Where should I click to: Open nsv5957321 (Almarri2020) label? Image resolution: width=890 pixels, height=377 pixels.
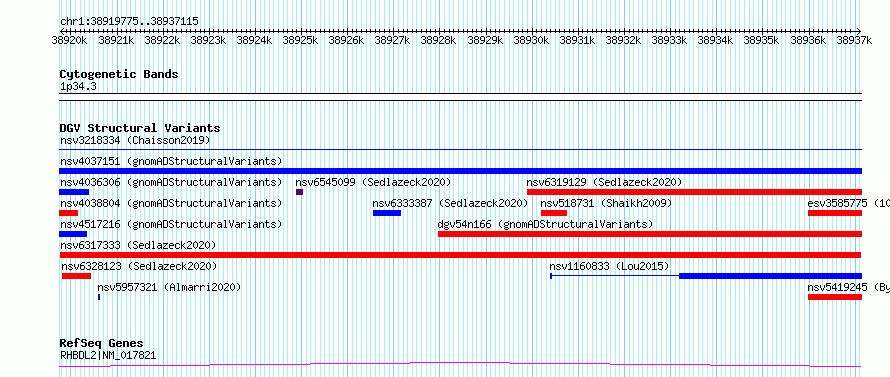169,287
